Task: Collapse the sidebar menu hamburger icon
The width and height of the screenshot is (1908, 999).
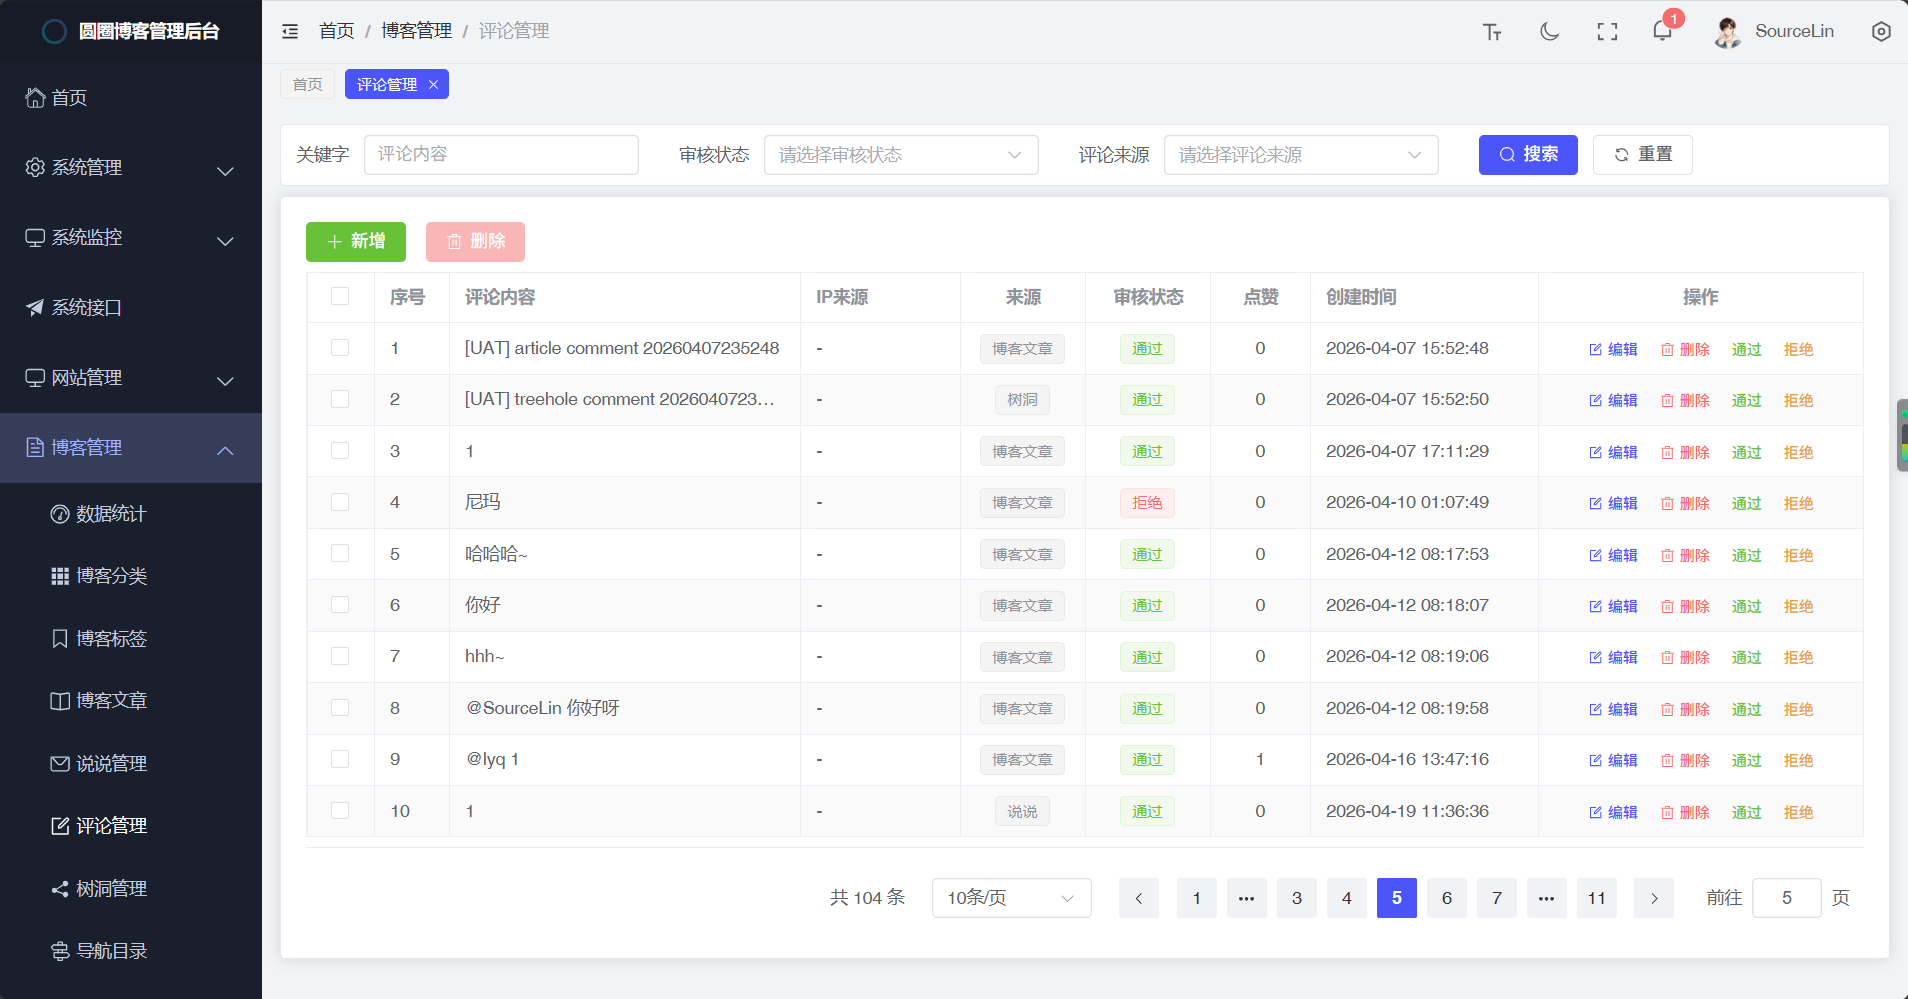Action: 290,31
